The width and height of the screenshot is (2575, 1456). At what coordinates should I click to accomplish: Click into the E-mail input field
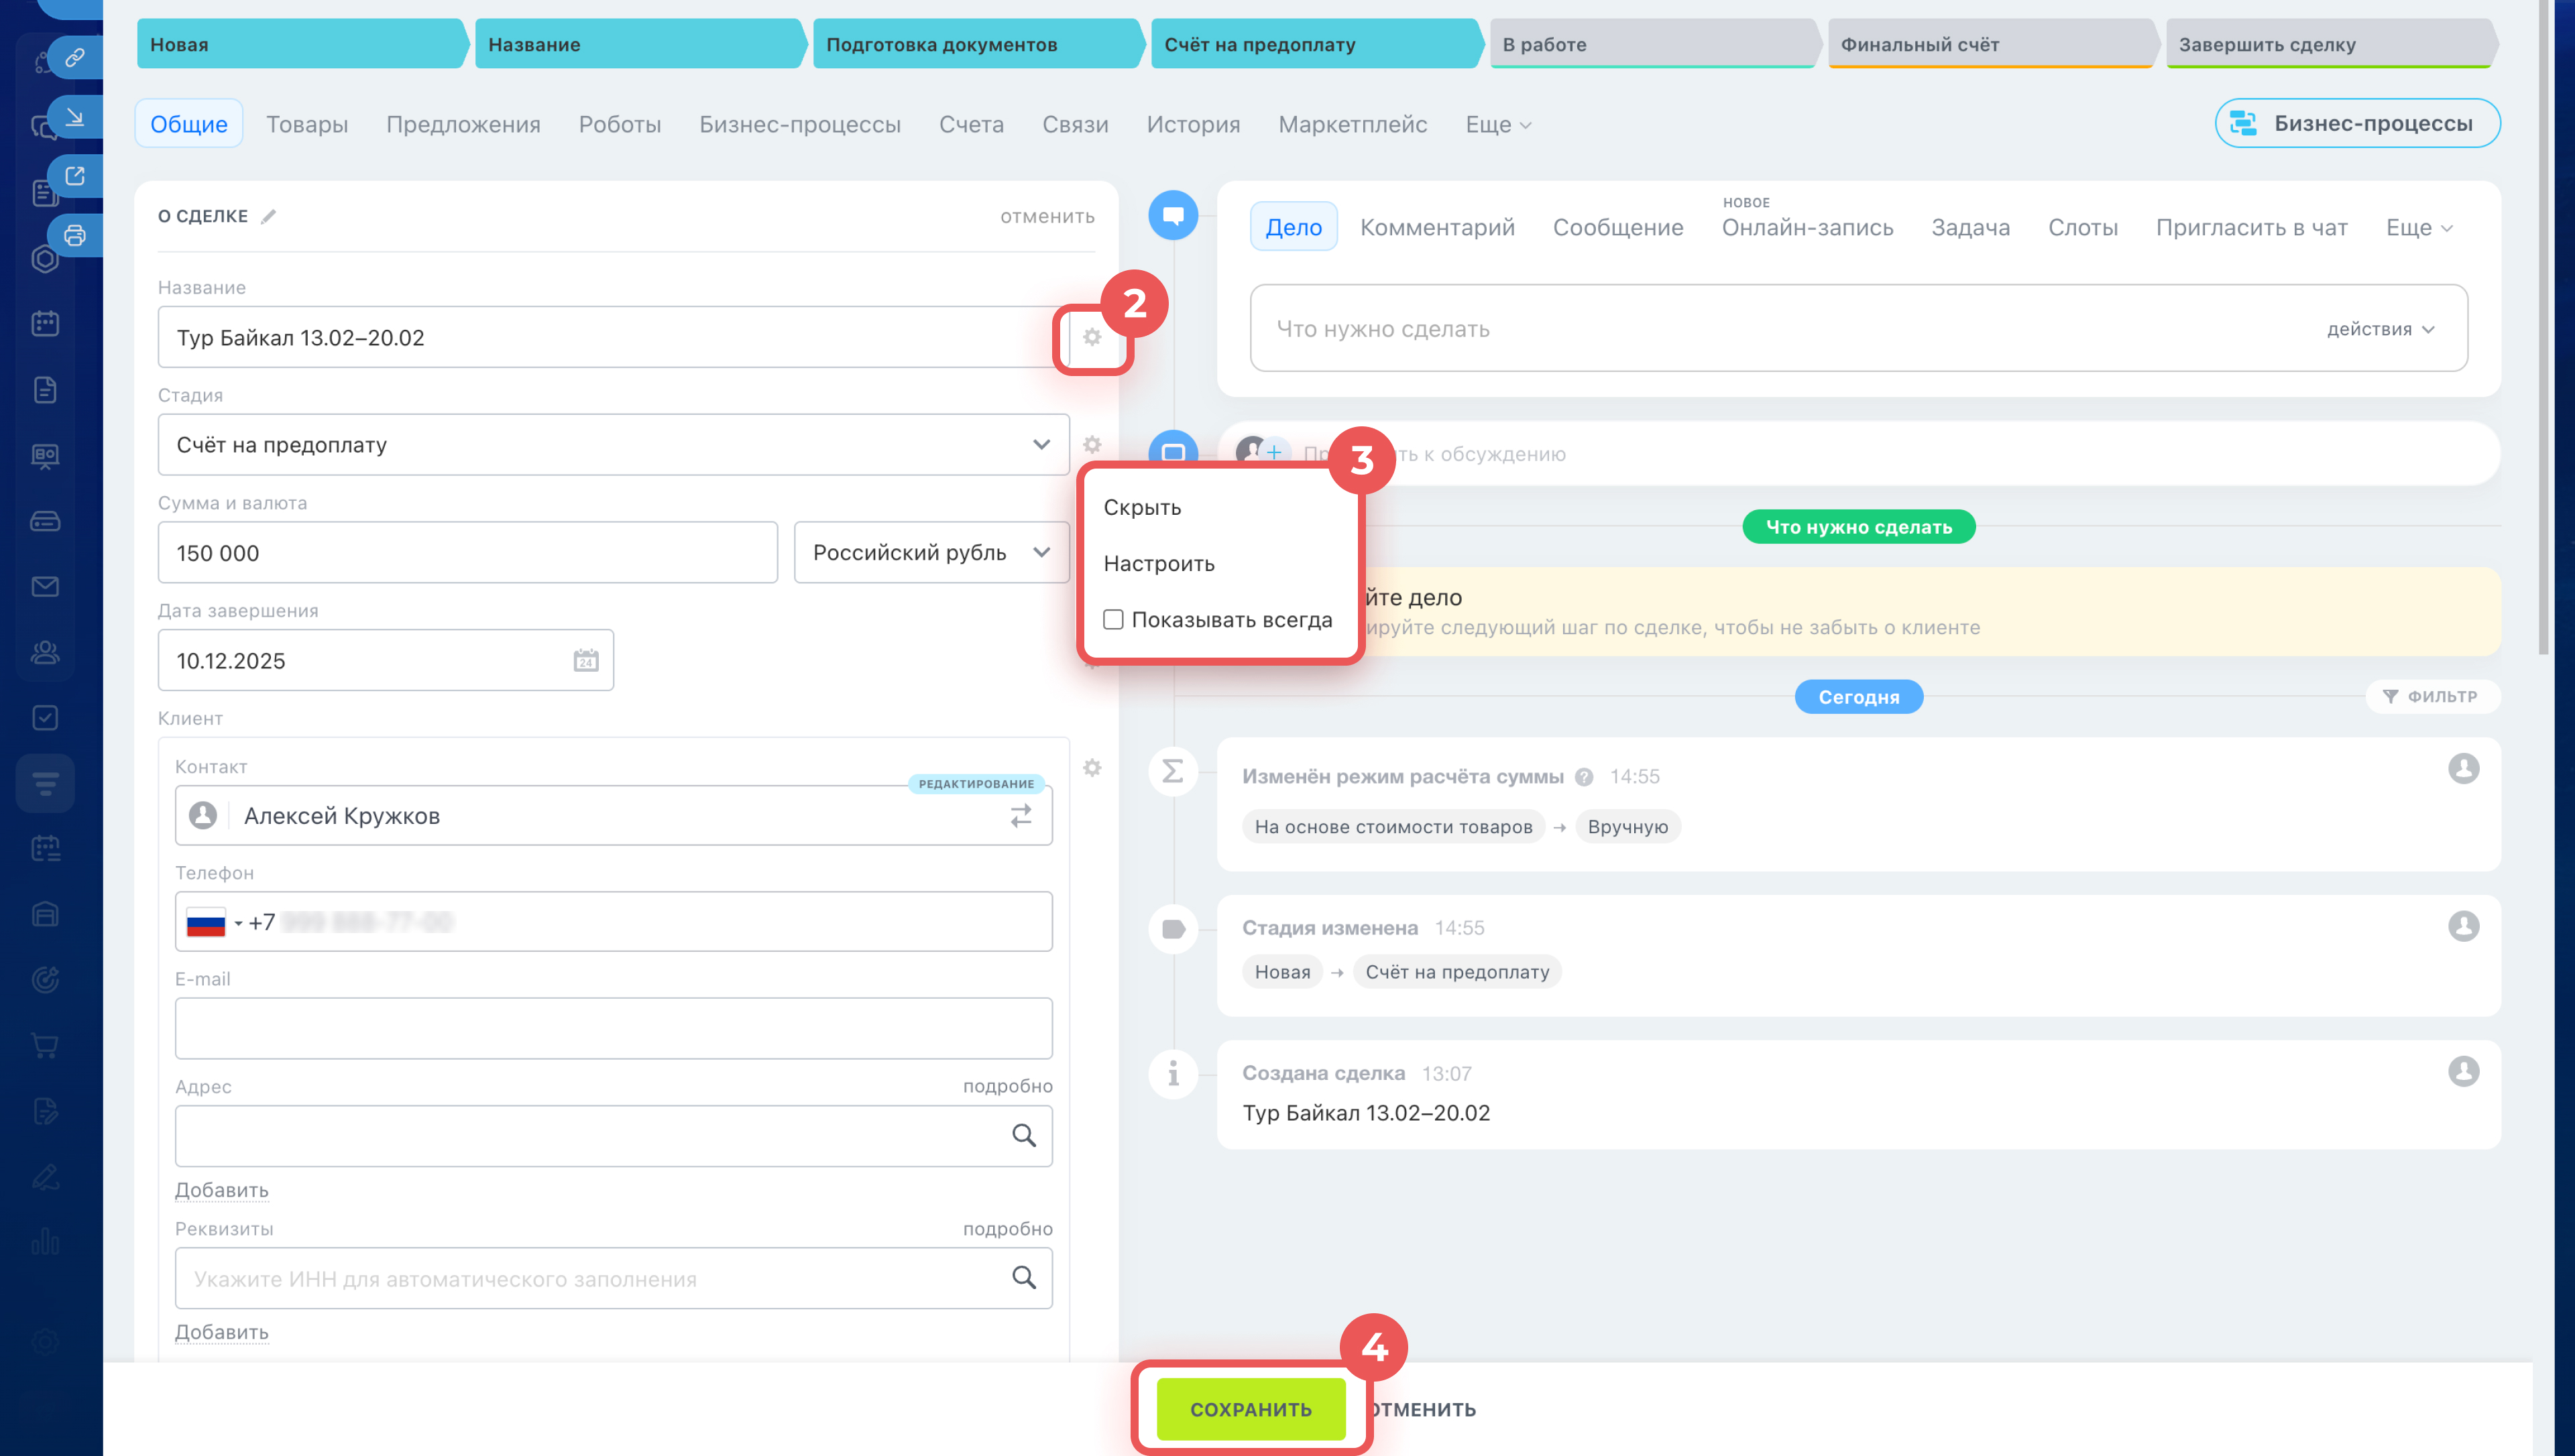click(x=613, y=1029)
